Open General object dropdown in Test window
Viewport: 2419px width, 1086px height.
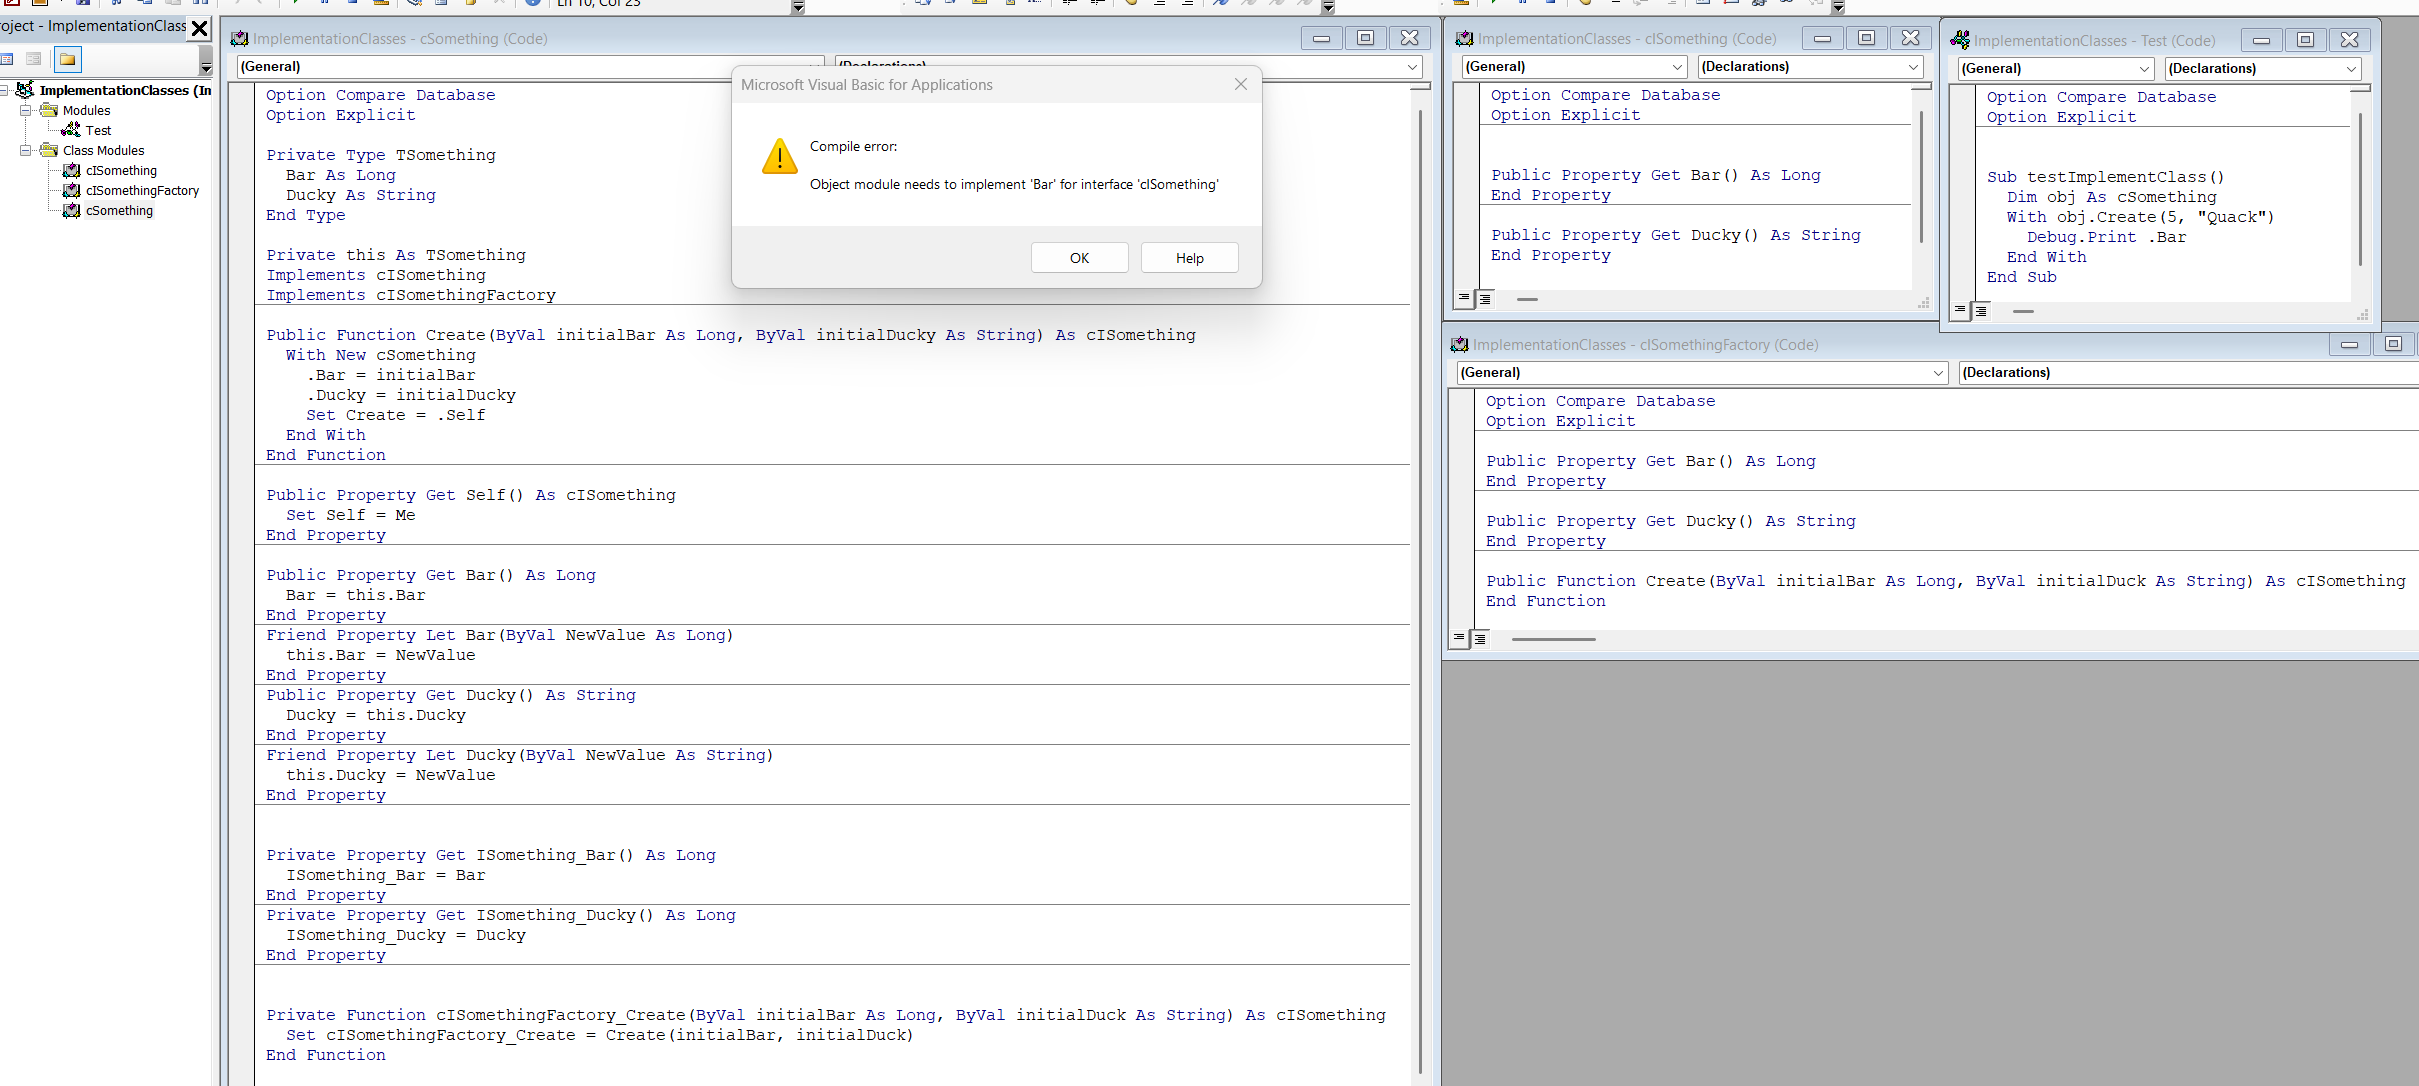(2144, 69)
